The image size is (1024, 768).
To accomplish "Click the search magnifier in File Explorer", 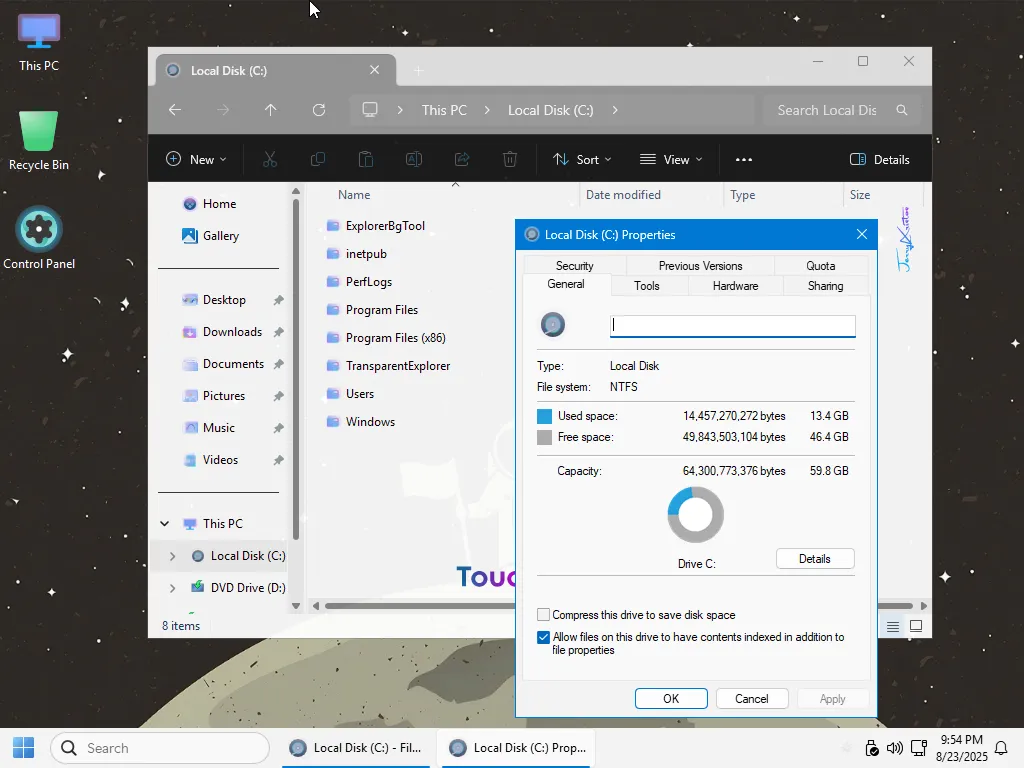I will pos(902,110).
